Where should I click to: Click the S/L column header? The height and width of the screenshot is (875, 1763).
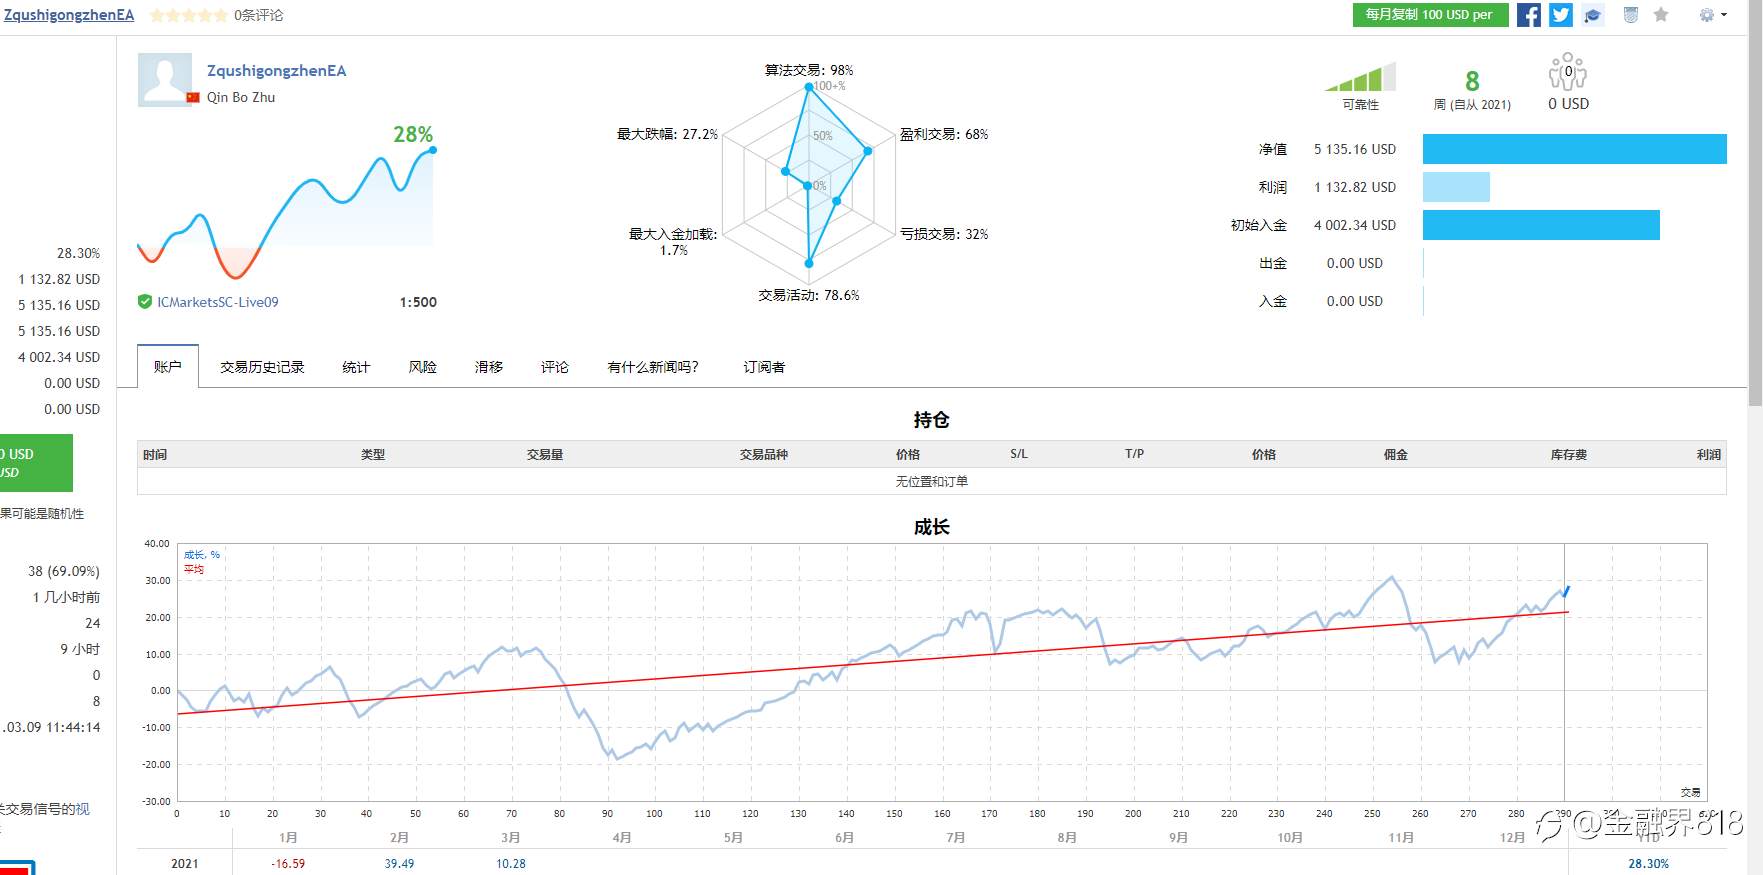[x=1019, y=454]
